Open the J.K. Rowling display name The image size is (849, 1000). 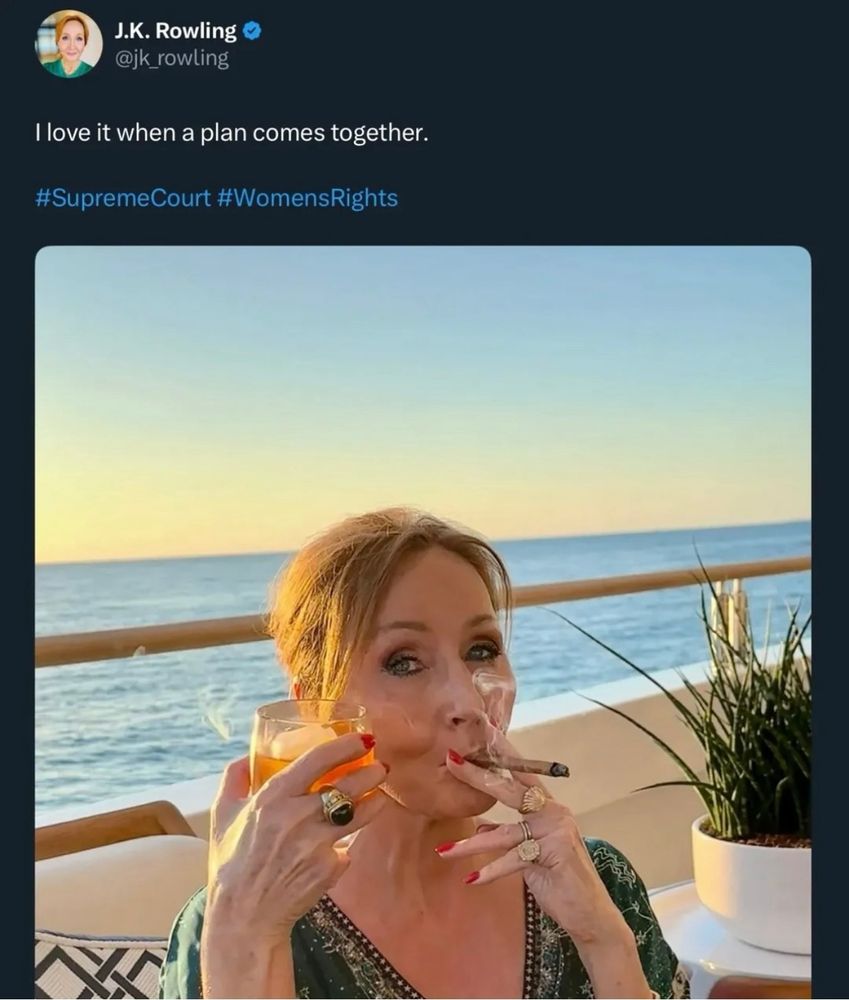[175, 31]
